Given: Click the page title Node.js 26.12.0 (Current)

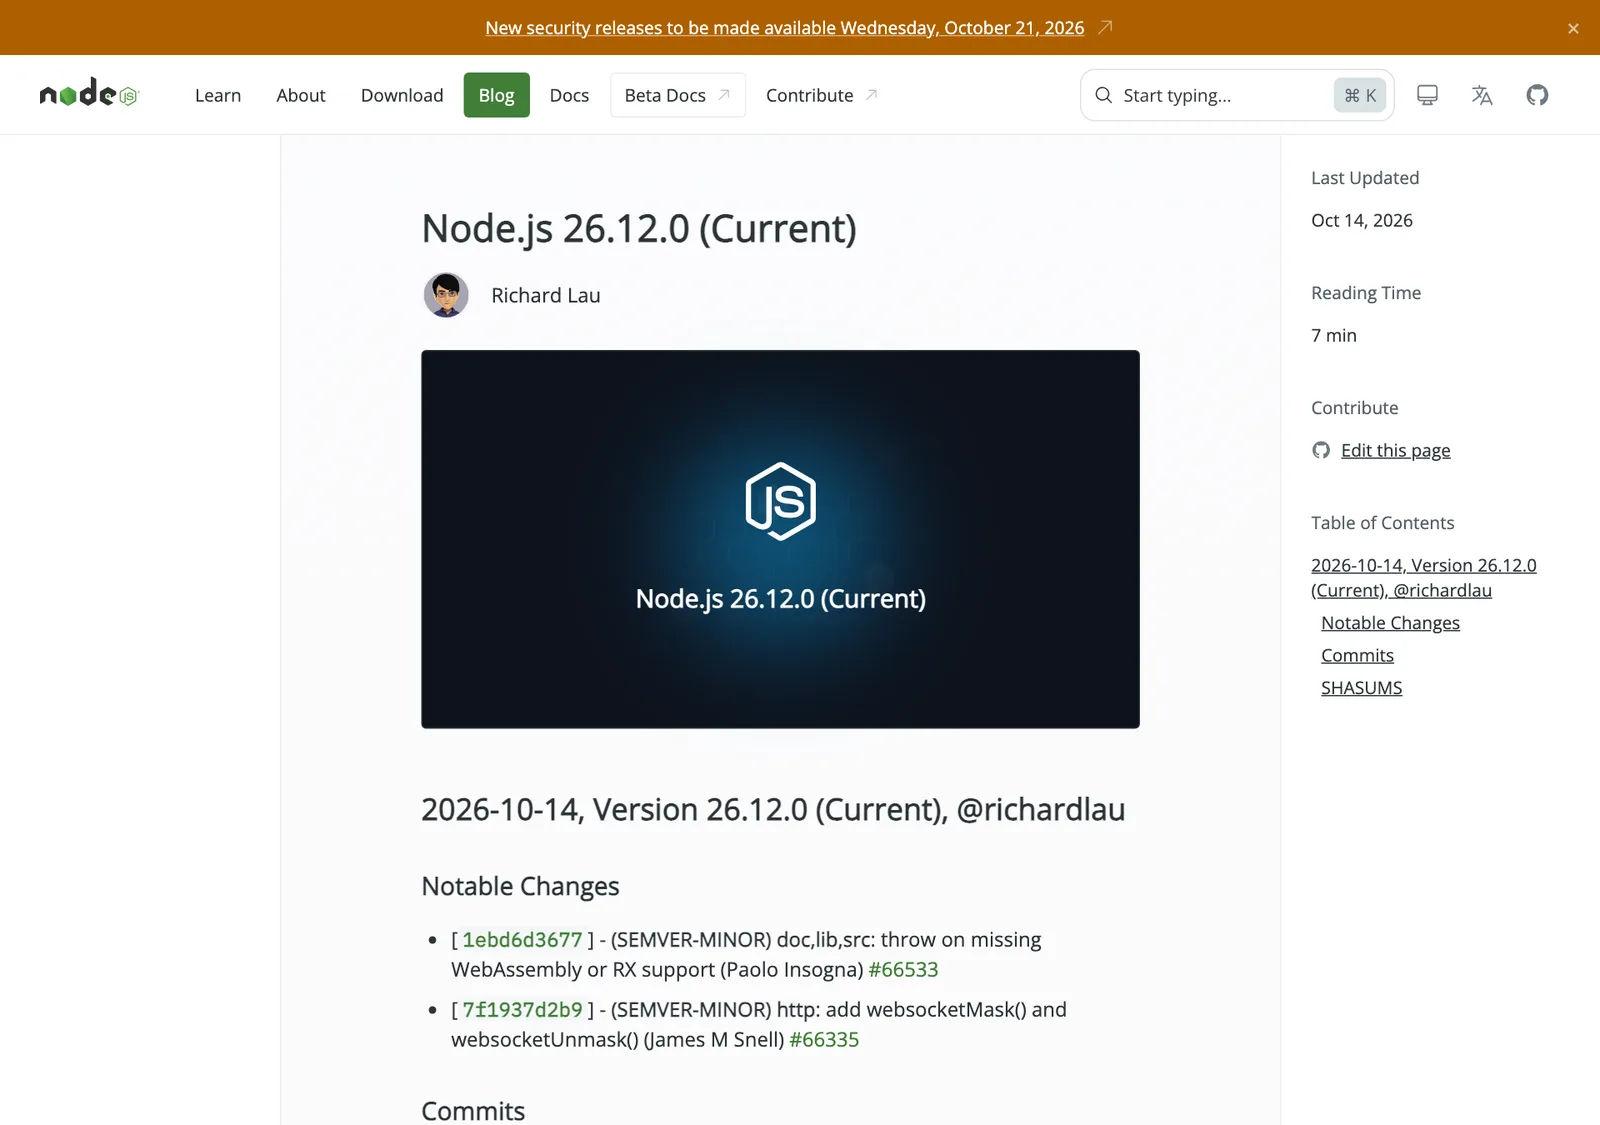Looking at the screenshot, I should coord(639,229).
